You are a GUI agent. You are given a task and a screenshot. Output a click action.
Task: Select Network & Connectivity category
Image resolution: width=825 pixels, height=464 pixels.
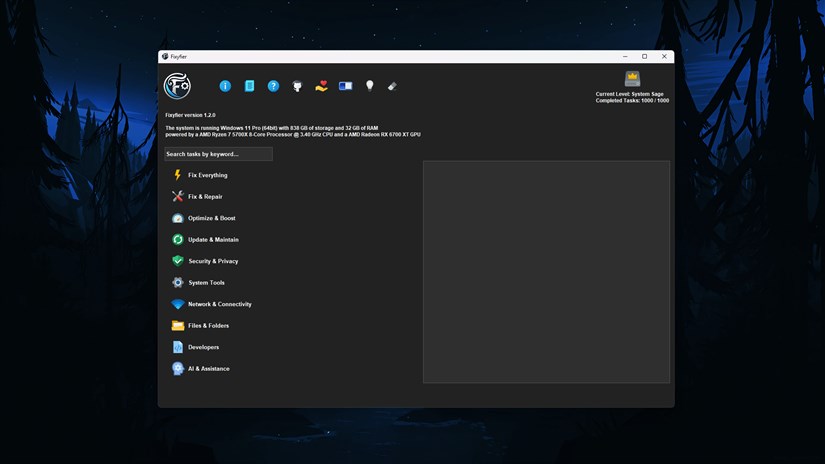pyautogui.click(x=219, y=304)
